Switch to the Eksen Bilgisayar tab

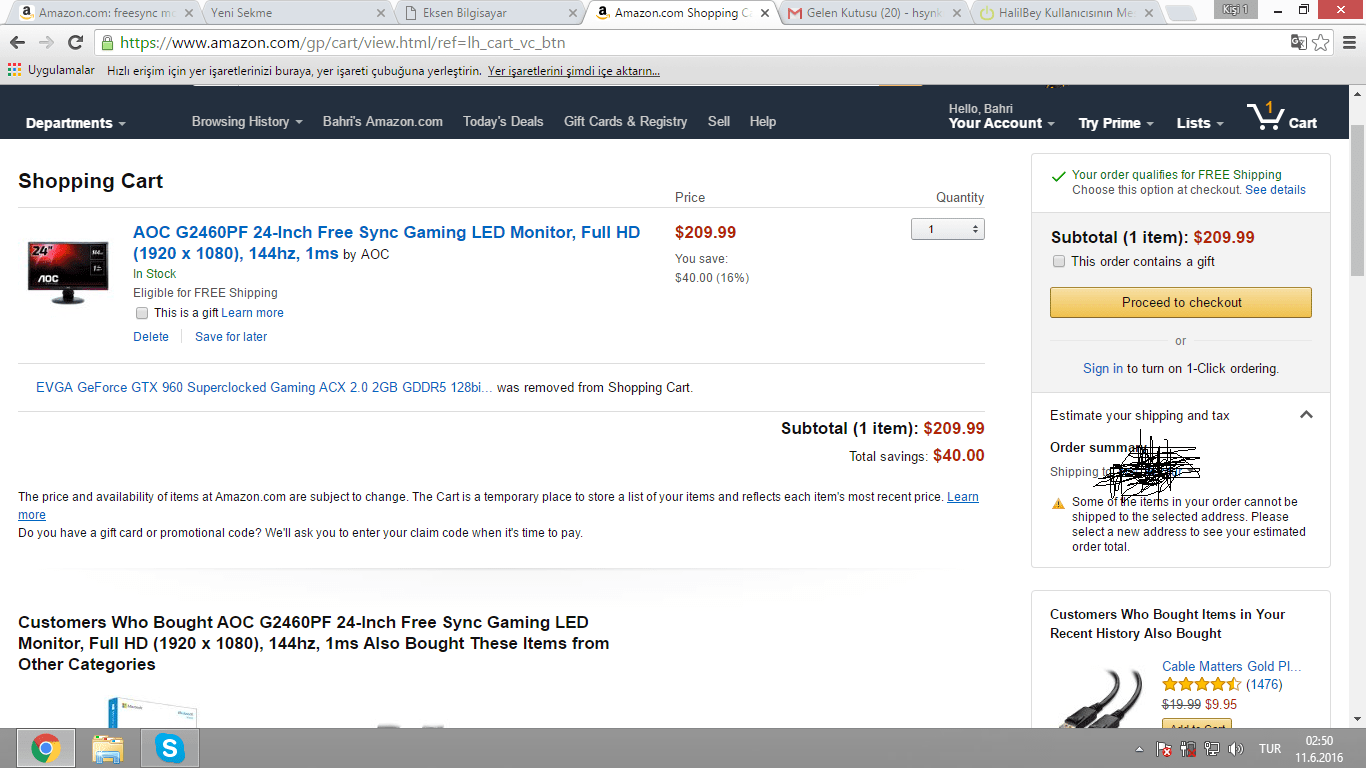pyautogui.click(x=487, y=13)
